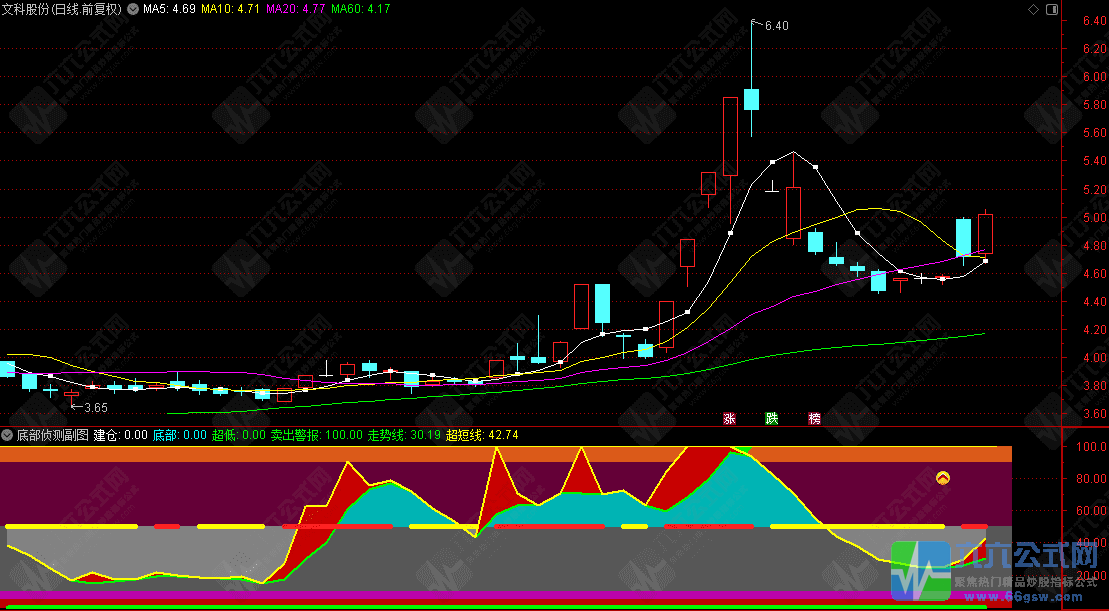1109x611 pixels.
Task: Click the green 跌 marker below the chart
Action: click(x=772, y=418)
